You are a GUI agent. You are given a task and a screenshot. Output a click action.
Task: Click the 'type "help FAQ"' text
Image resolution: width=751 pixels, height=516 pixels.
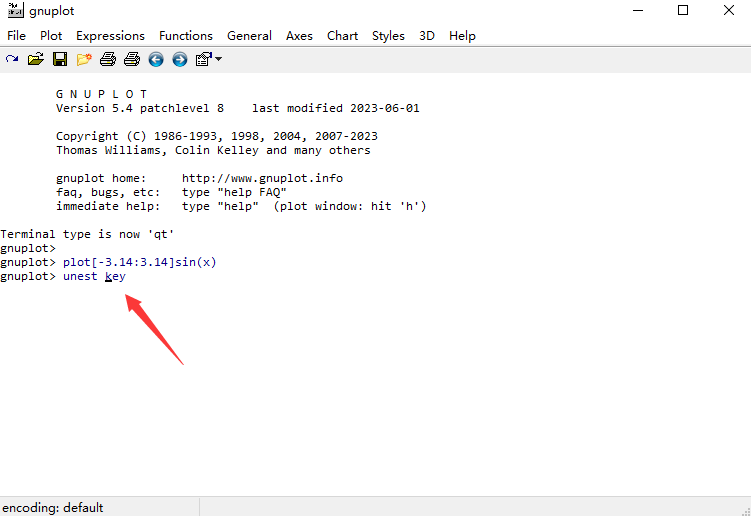pos(234,192)
